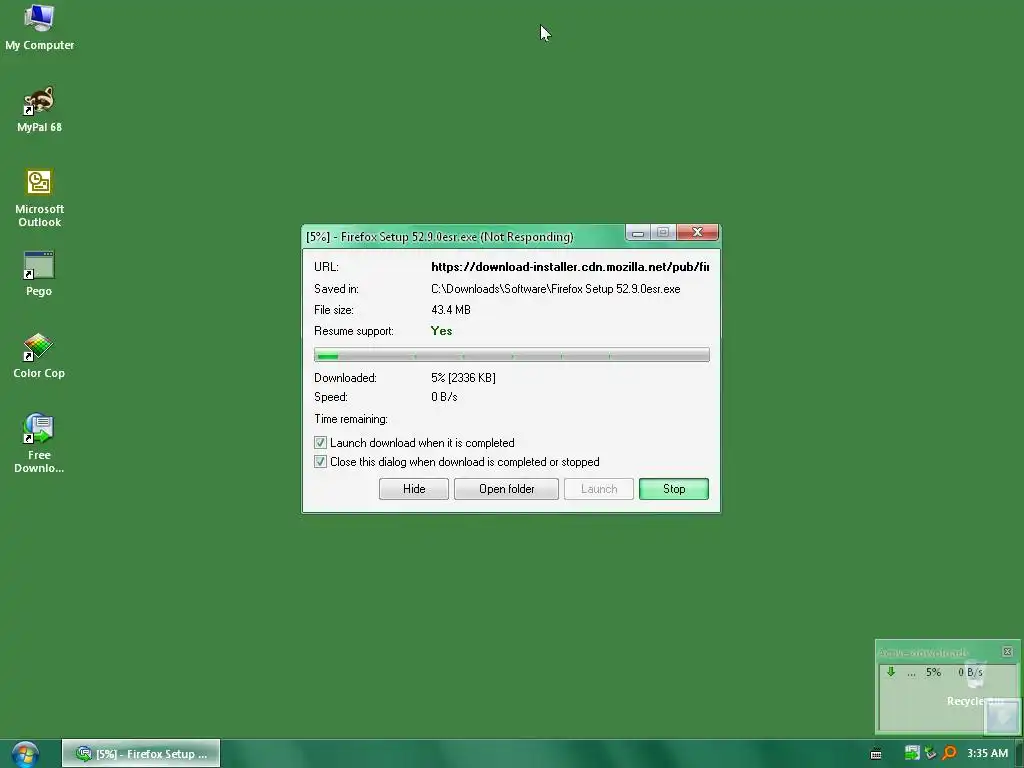Image resolution: width=1024 pixels, height=768 pixels.
Task: Click the 5% [2336 KB] downloaded value
Action: [463, 377]
